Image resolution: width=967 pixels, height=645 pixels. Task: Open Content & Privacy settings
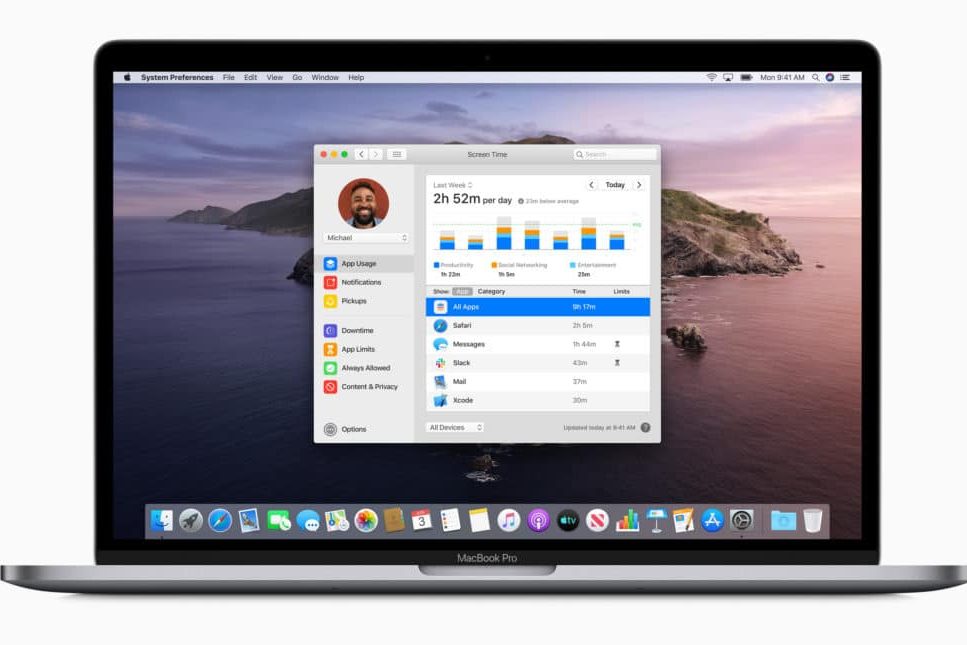(x=372, y=387)
